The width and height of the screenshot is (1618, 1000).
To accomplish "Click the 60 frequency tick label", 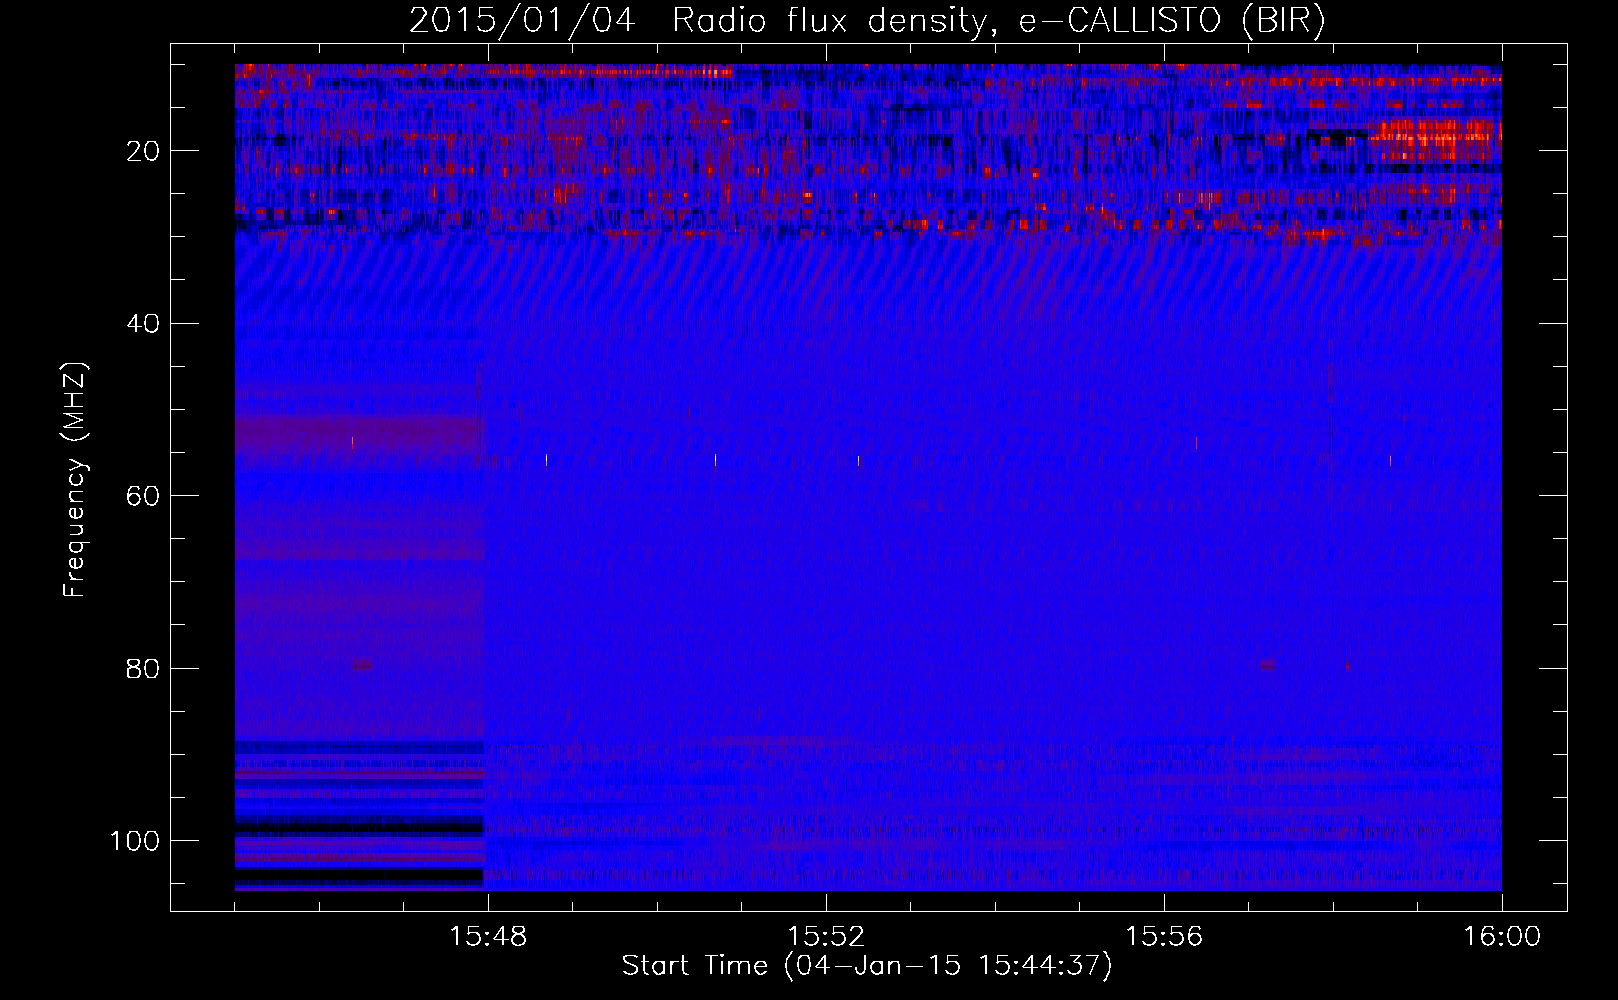I will [143, 496].
